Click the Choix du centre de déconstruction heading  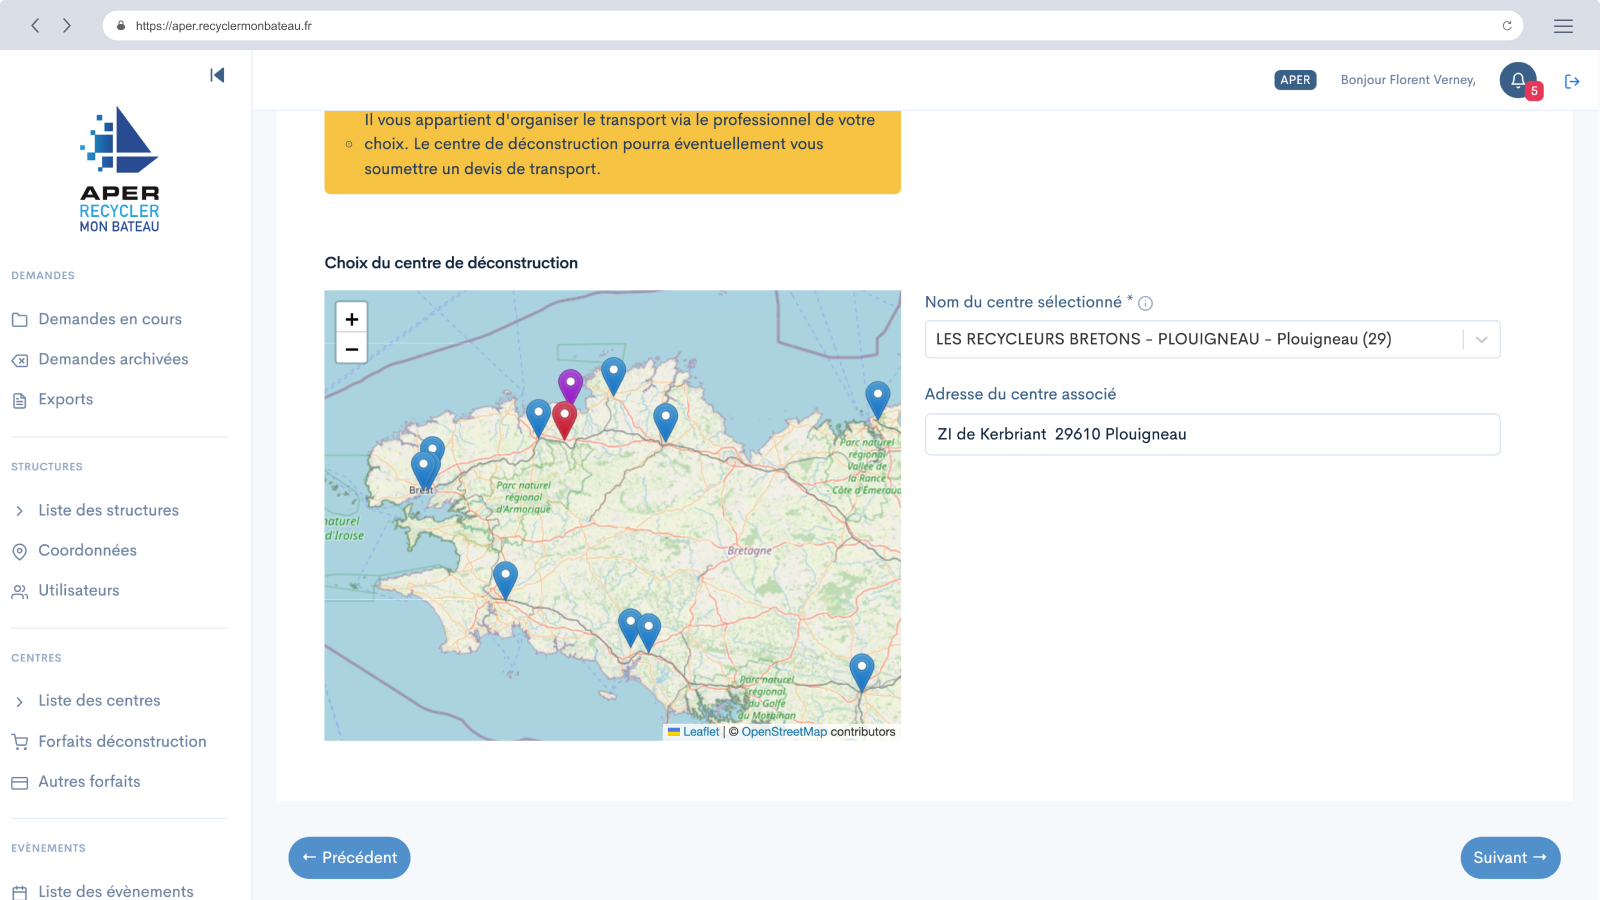click(x=451, y=263)
